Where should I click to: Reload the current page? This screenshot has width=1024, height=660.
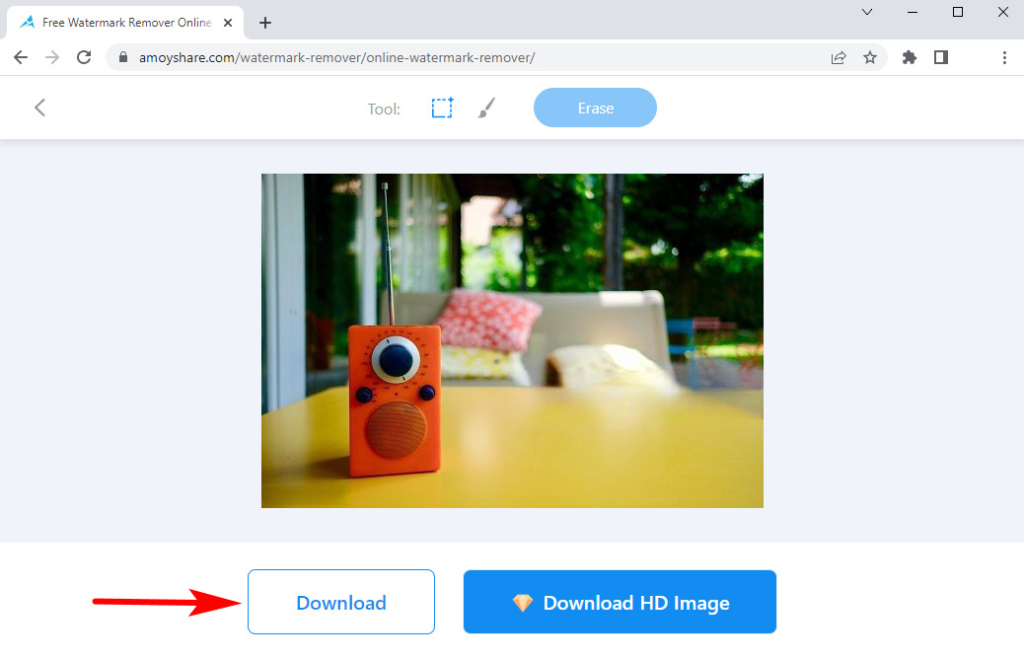click(x=84, y=58)
